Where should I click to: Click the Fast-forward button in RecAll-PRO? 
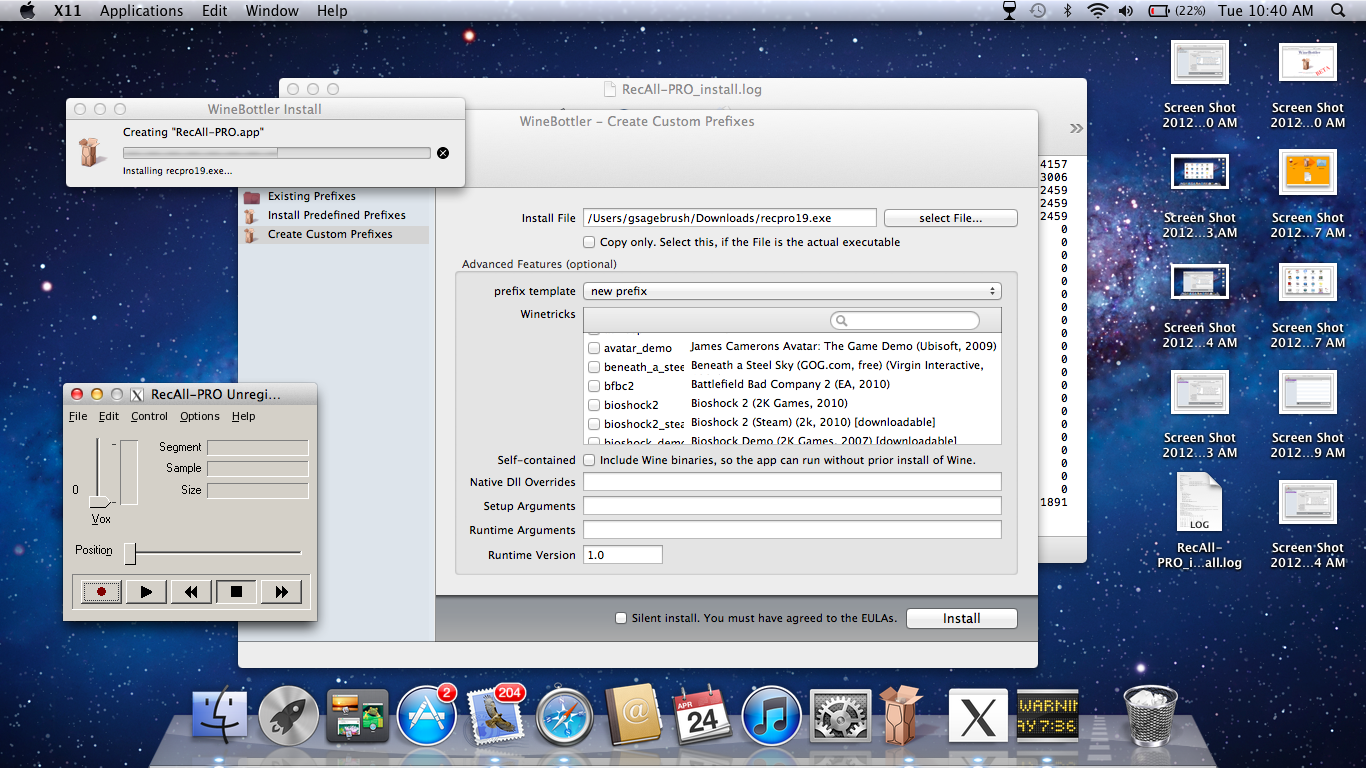pos(281,592)
